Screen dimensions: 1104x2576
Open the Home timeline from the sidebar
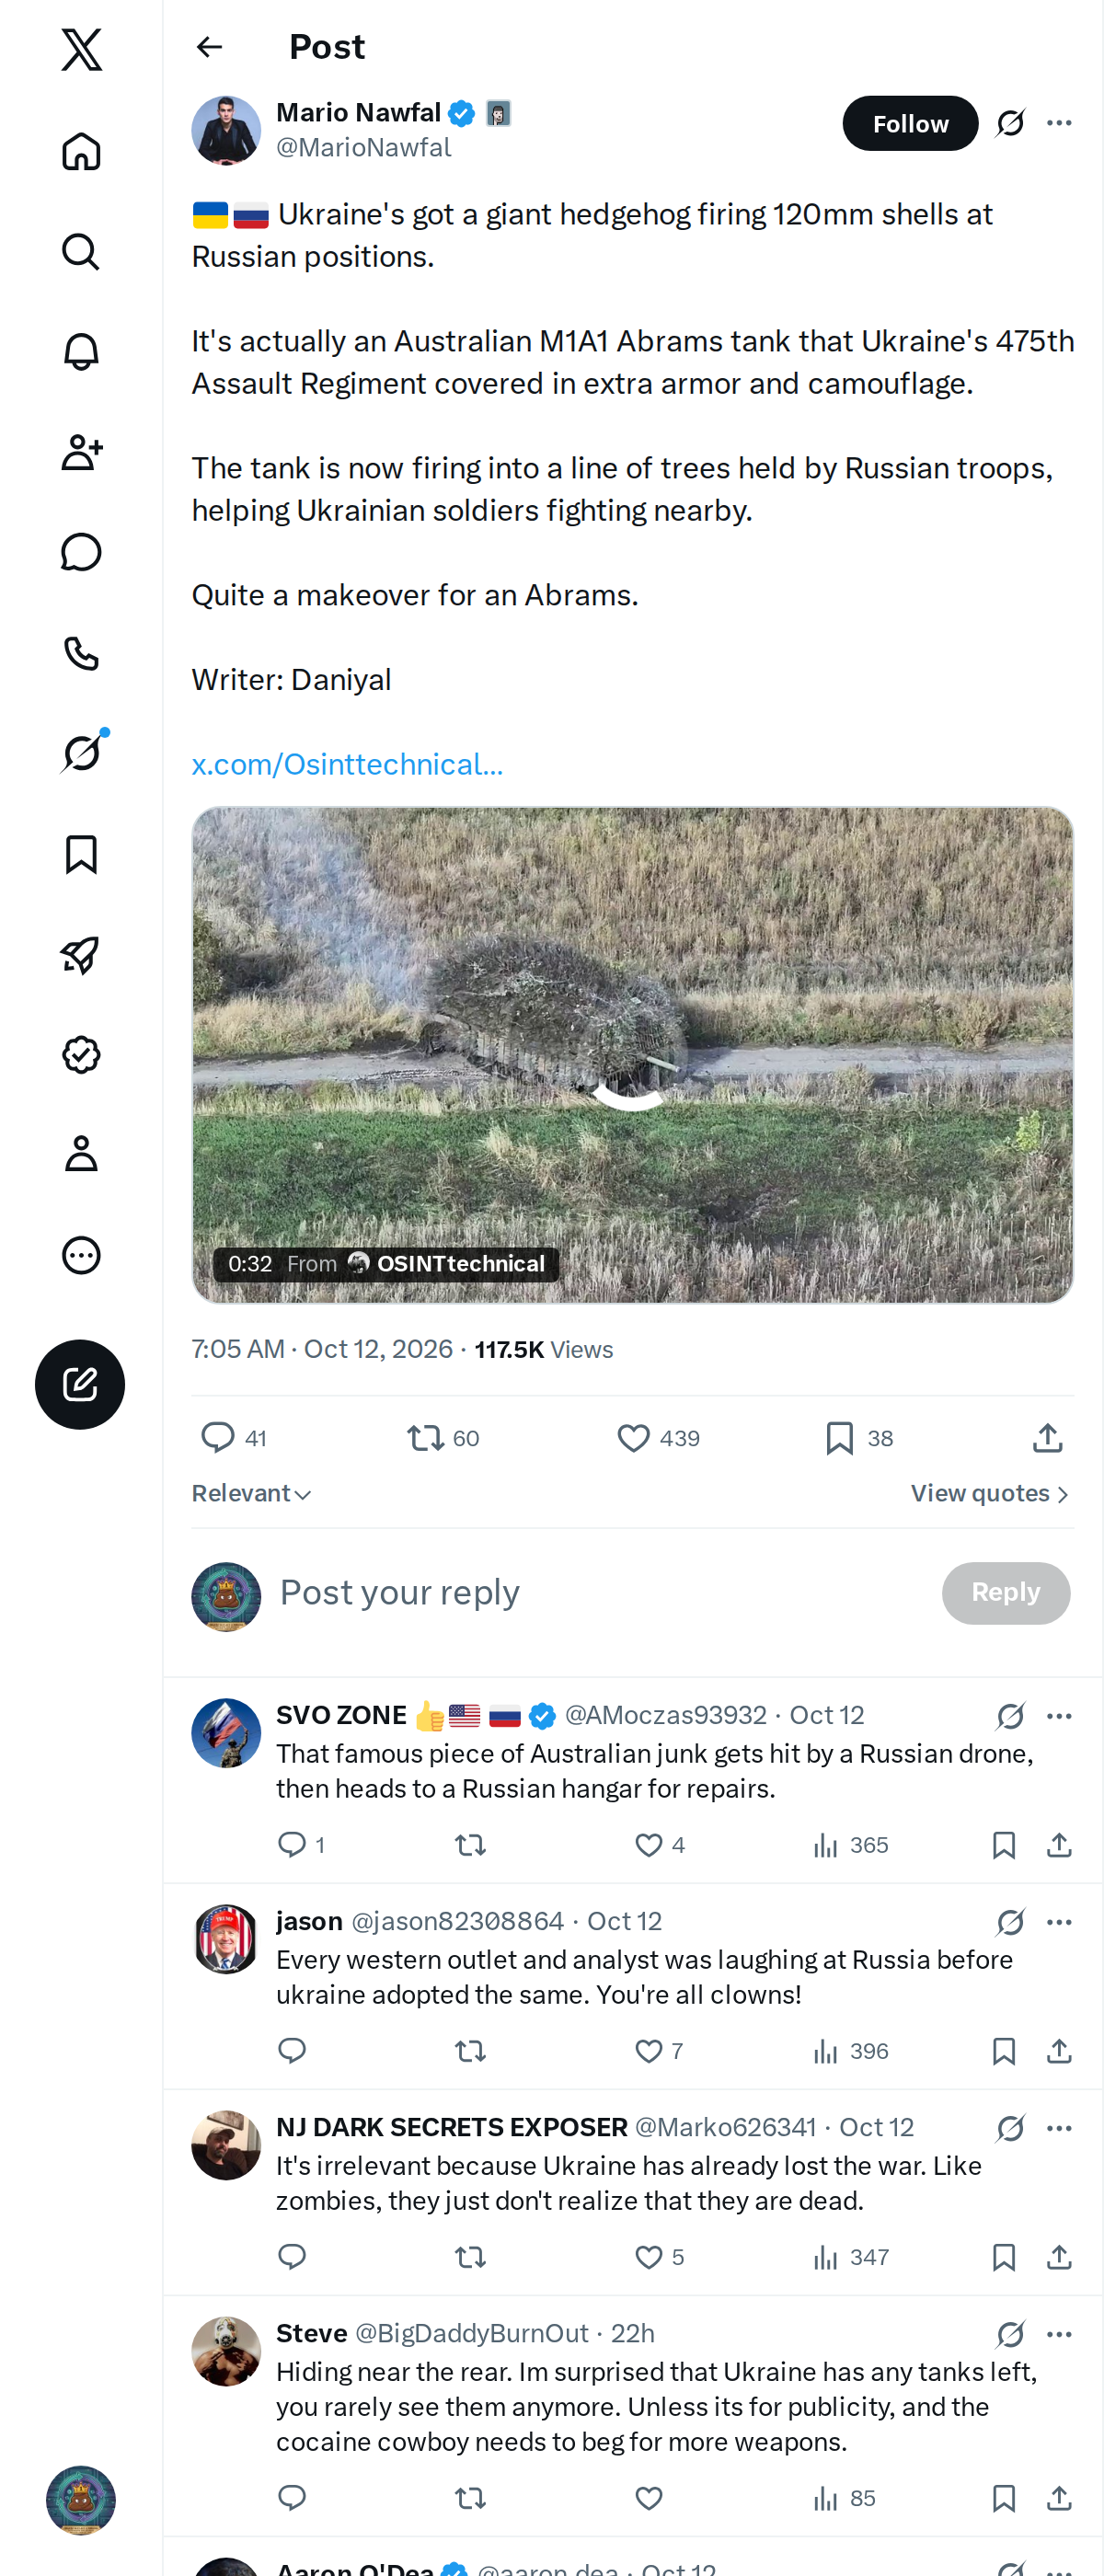coord(81,152)
